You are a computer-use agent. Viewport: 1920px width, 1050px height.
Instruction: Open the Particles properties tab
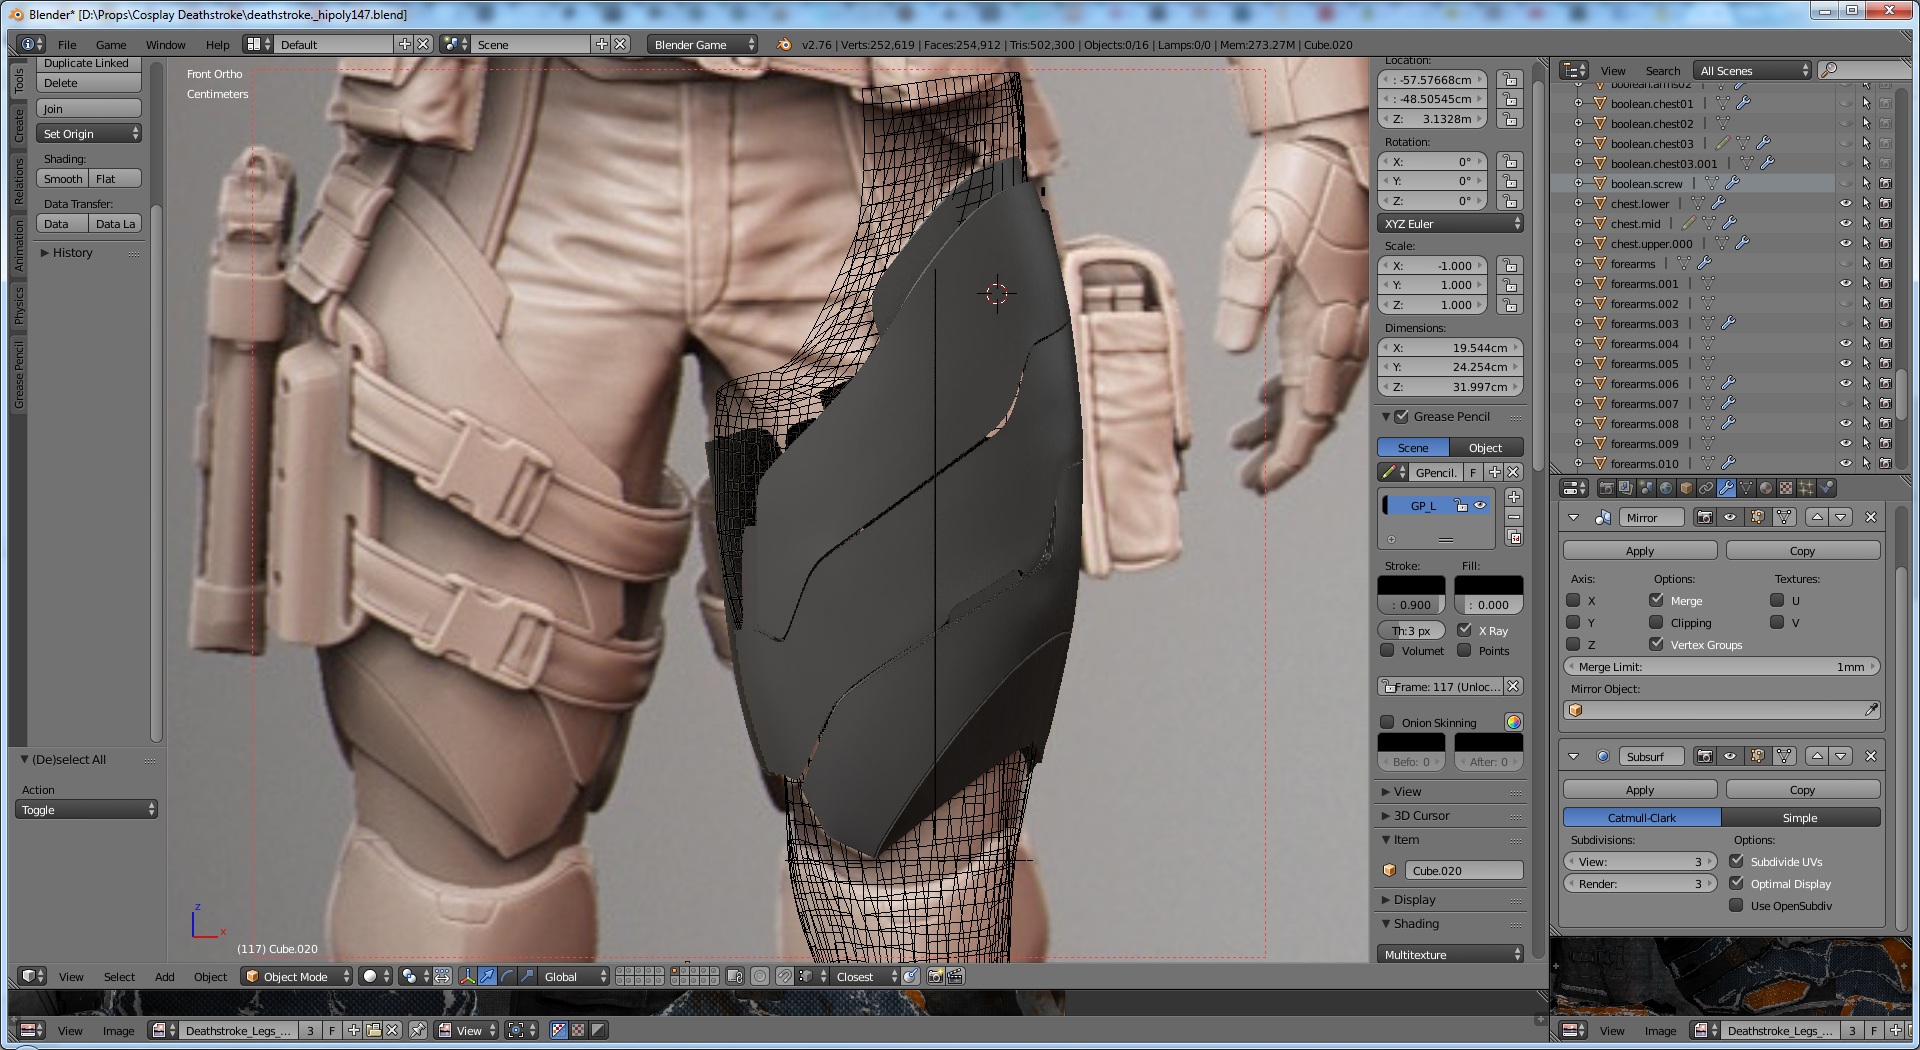coord(1806,488)
